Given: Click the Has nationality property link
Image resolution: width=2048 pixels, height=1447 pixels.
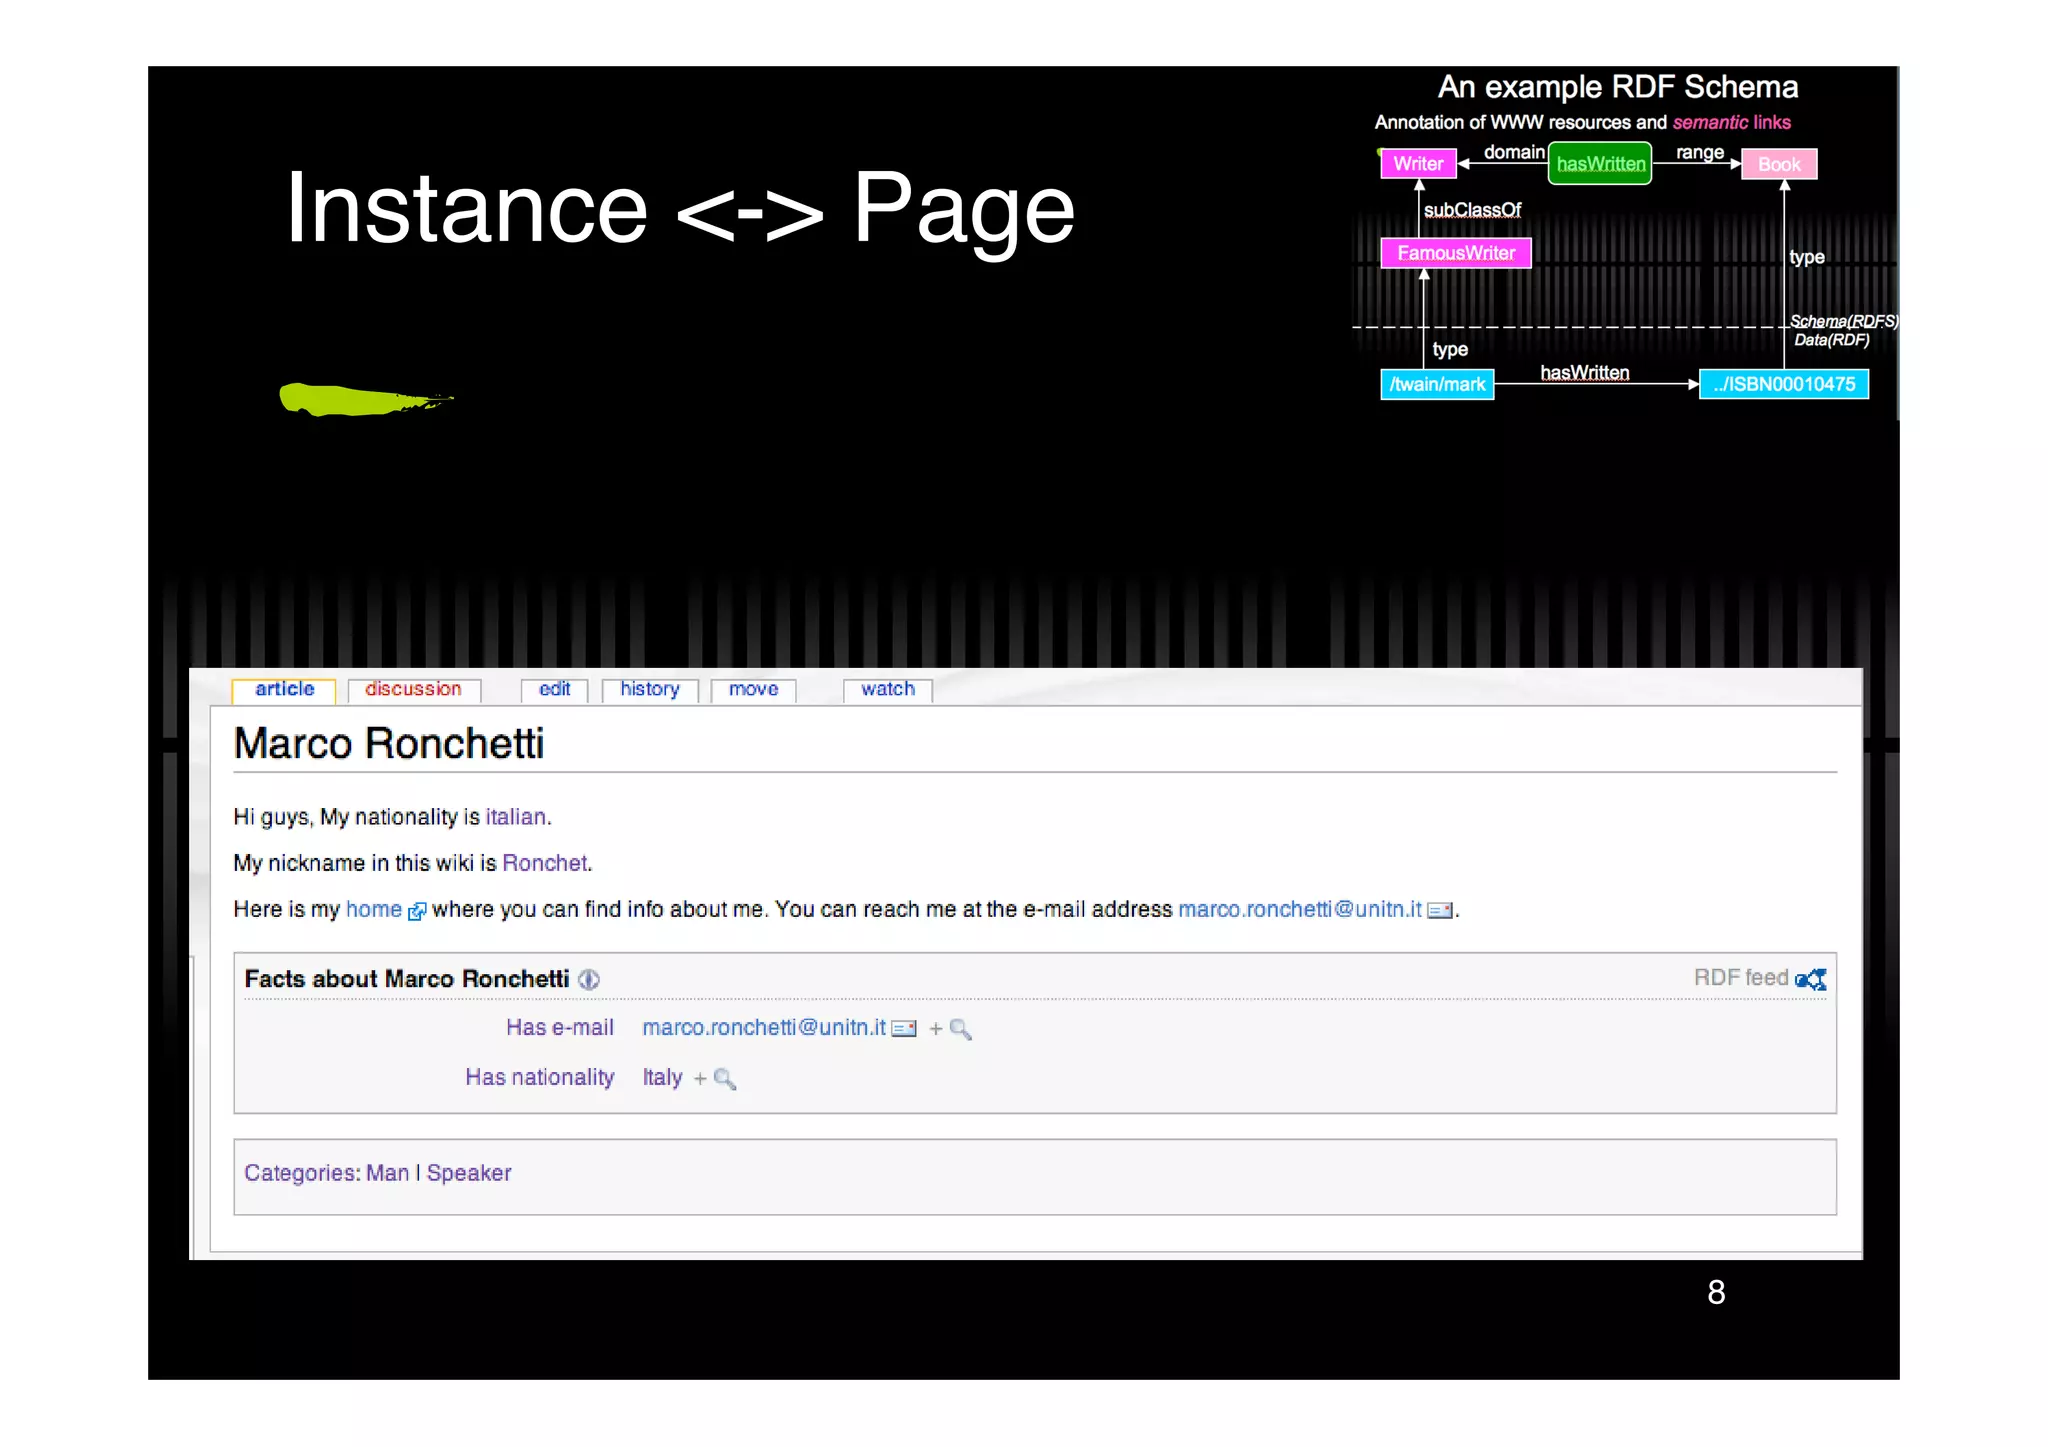Looking at the screenshot, I should (539, 1077).
